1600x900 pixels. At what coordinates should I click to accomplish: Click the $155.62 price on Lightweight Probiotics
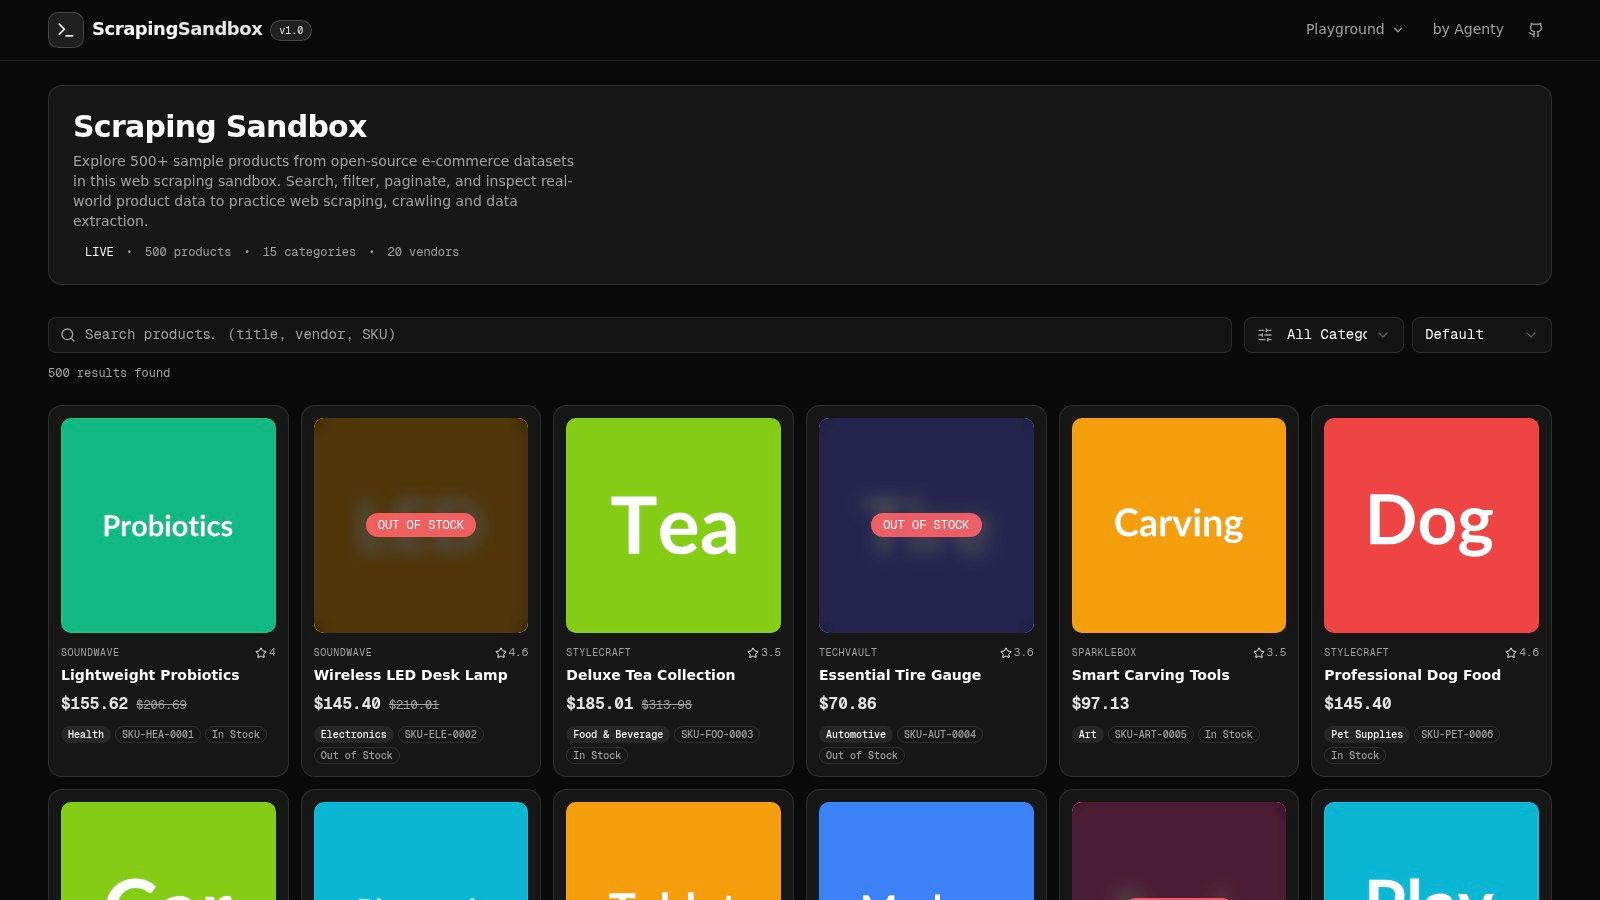[95, 704]
